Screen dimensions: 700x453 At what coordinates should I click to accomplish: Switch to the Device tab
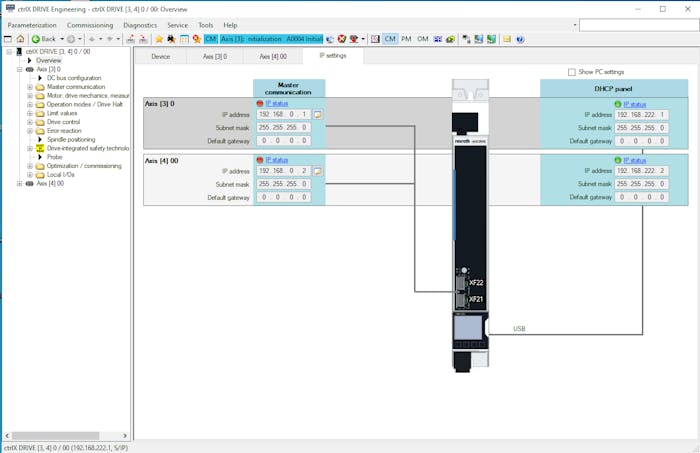pyautogui.click(x=160, y=56)
